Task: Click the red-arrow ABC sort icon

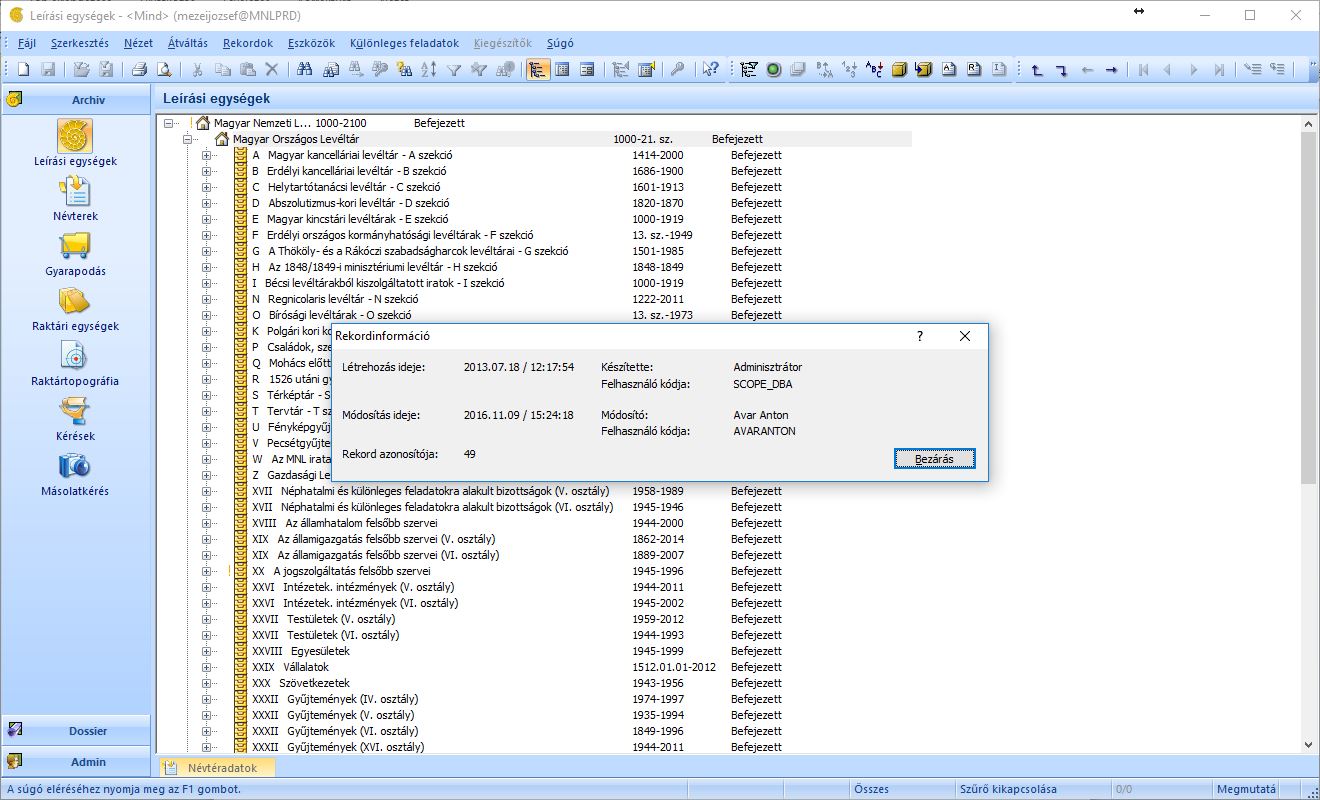Action: (874, 70)
